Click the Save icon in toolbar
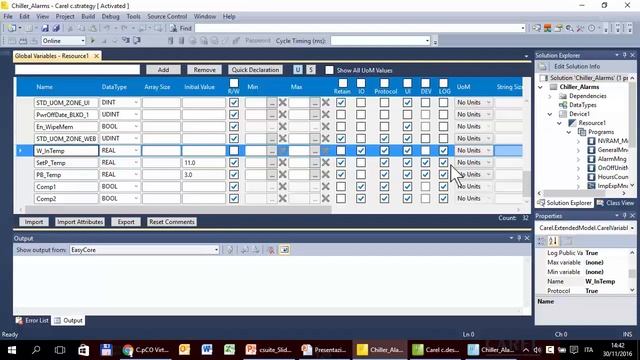The height and width of the screenshot is (360, 640). pyautogui.click(x=45, y=28)
